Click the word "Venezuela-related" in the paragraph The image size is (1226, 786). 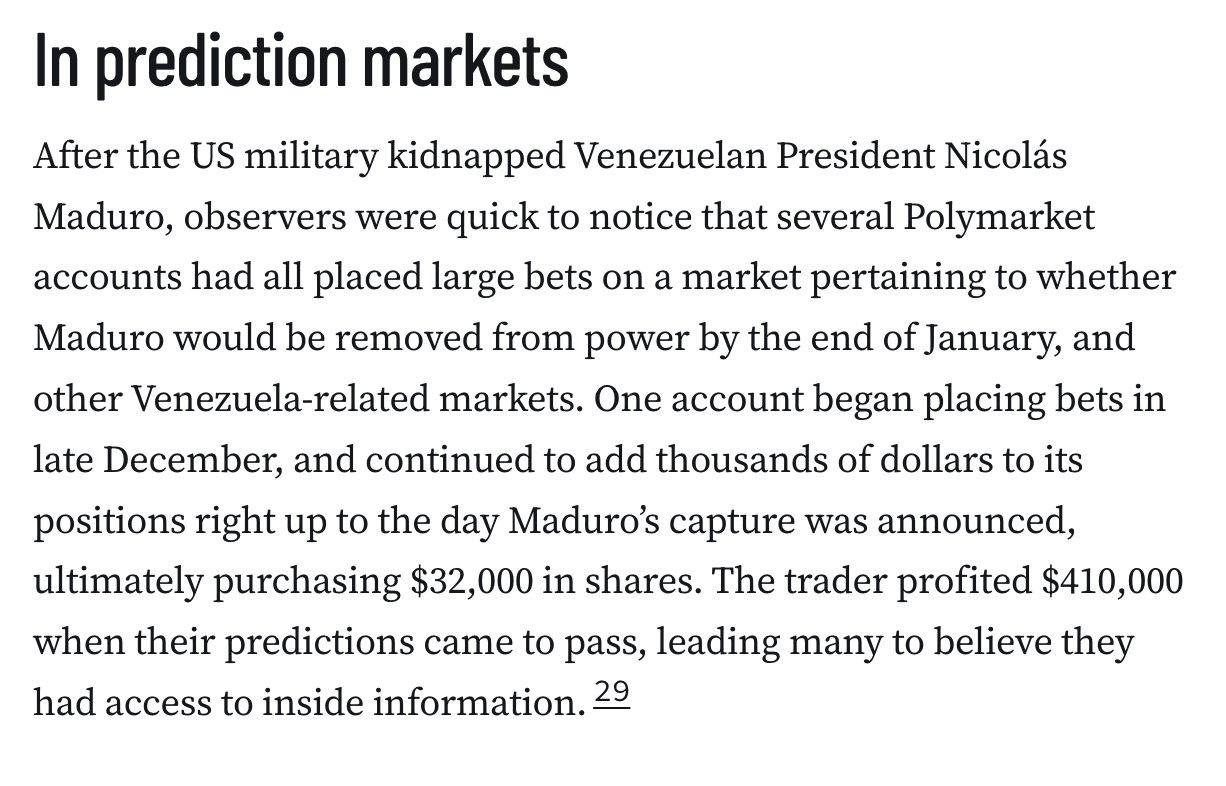tap(281, 399)
